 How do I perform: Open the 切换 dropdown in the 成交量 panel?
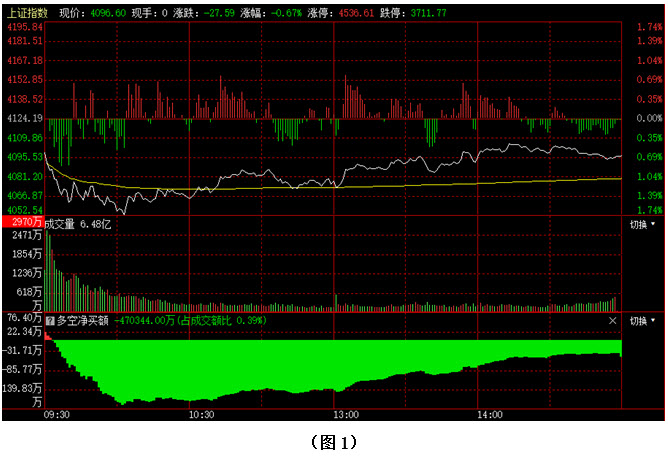[x=643, y=225]
